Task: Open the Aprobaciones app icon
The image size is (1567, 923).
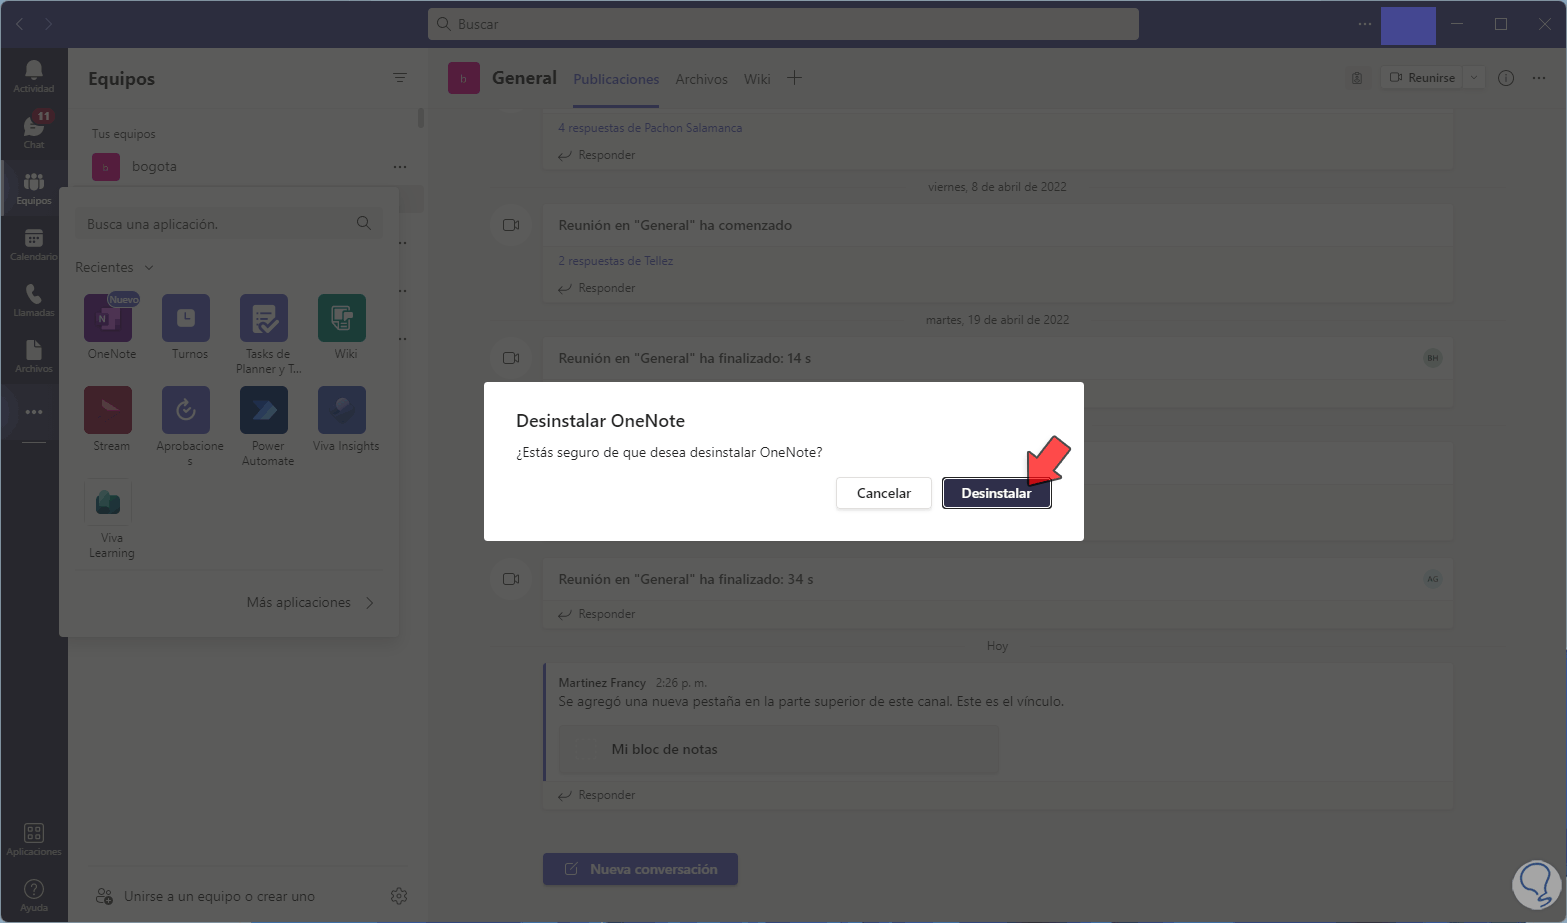Action: coord(186,410)
